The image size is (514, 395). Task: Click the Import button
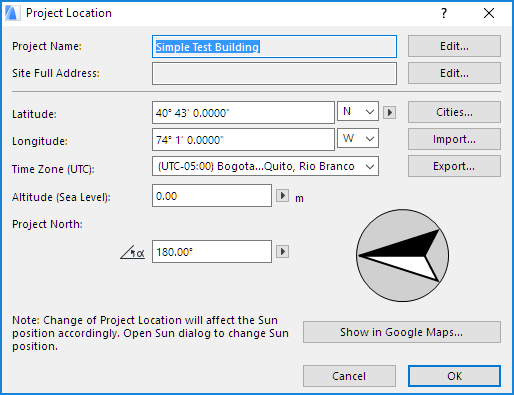pyautogui.click(x=454, y=139)
